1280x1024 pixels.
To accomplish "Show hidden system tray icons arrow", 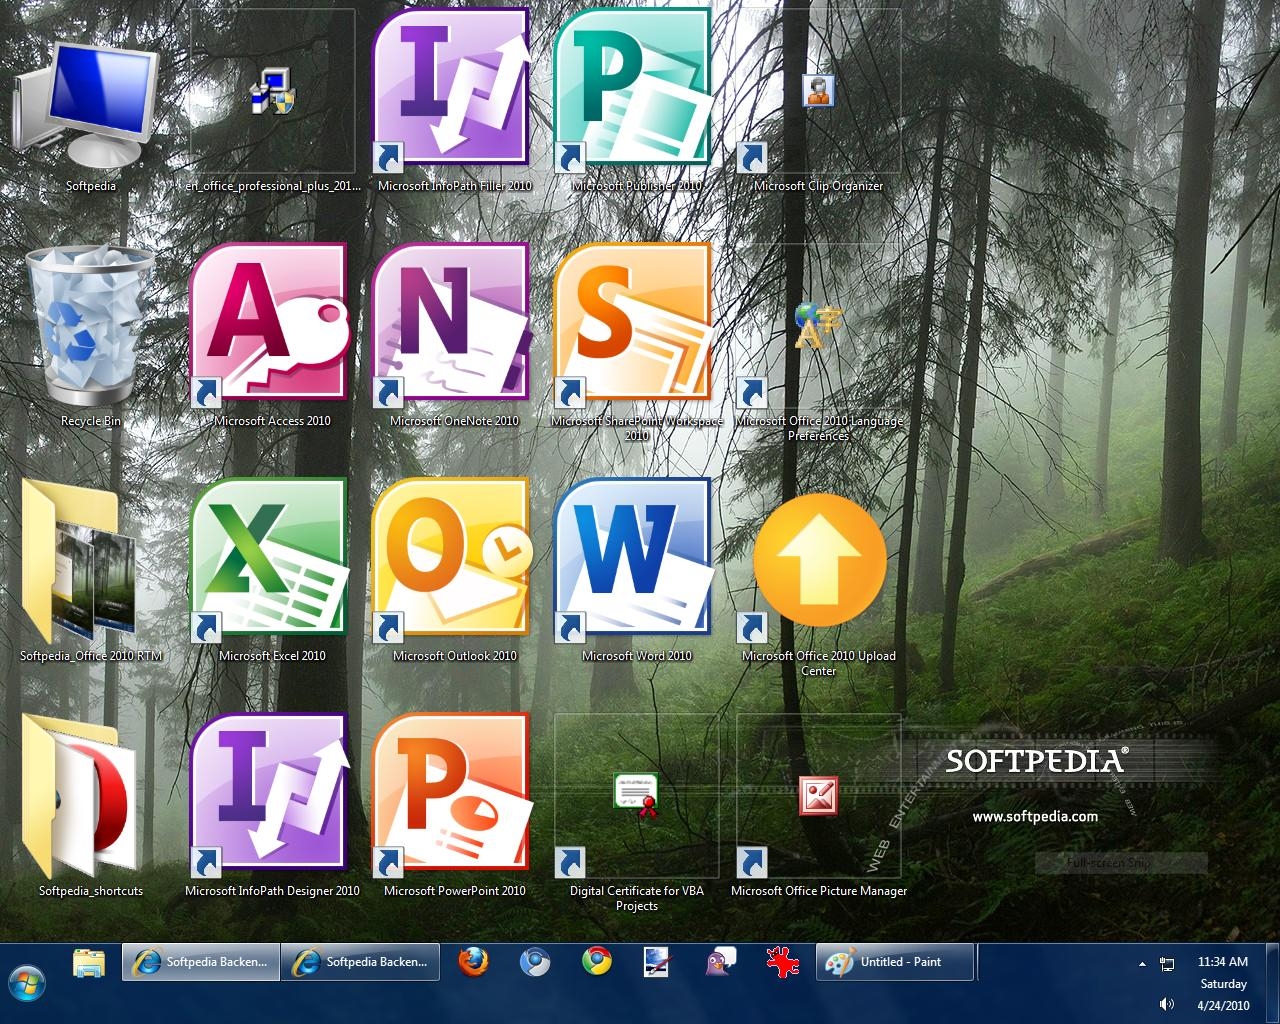I will (1142, 964).
